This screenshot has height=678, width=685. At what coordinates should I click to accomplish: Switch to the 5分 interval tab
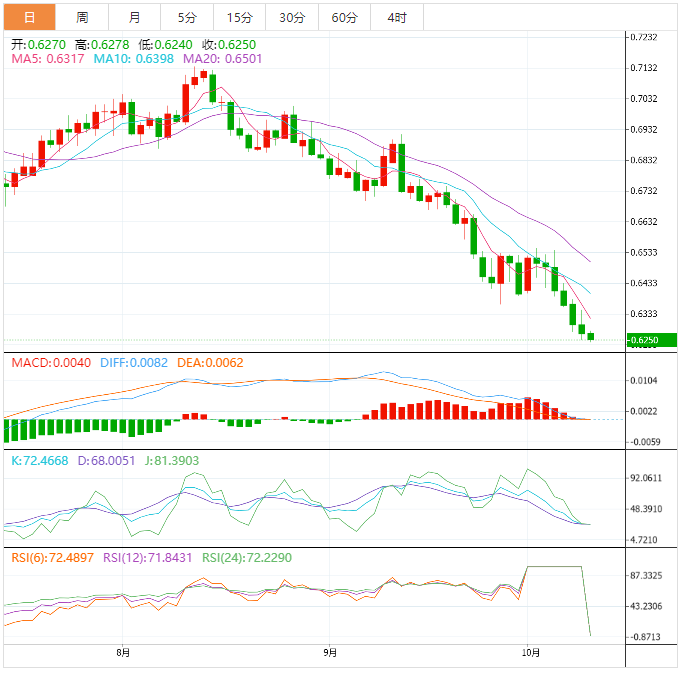coord(187,17)
